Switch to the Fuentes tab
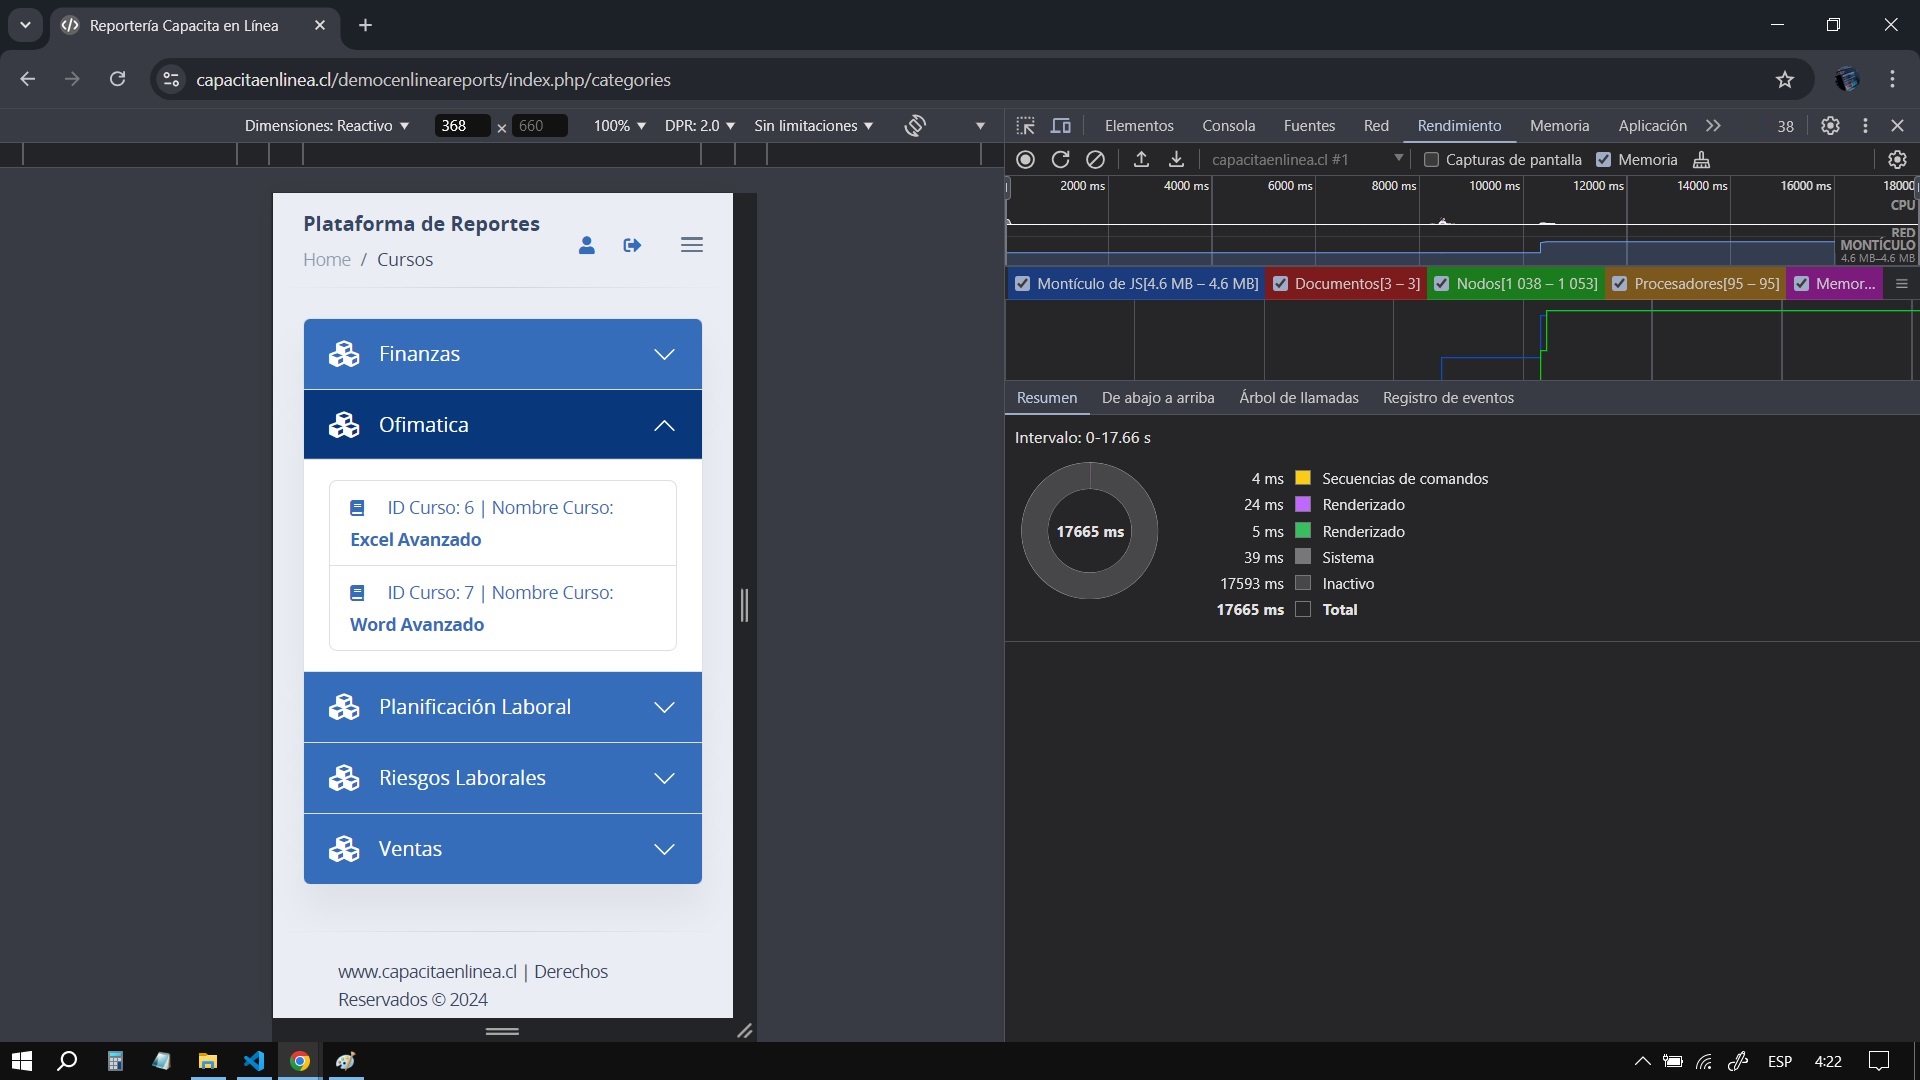Screen dimensions: 1920x1080 [x=1309, y=125]
